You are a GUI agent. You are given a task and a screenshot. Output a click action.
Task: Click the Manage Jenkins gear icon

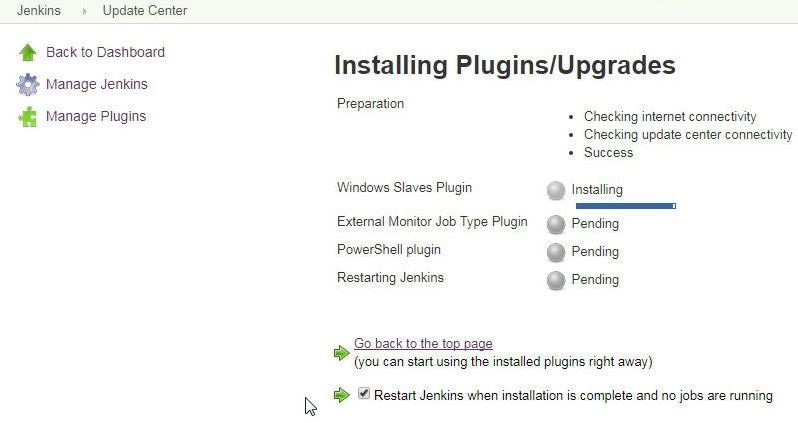(27, 84)
